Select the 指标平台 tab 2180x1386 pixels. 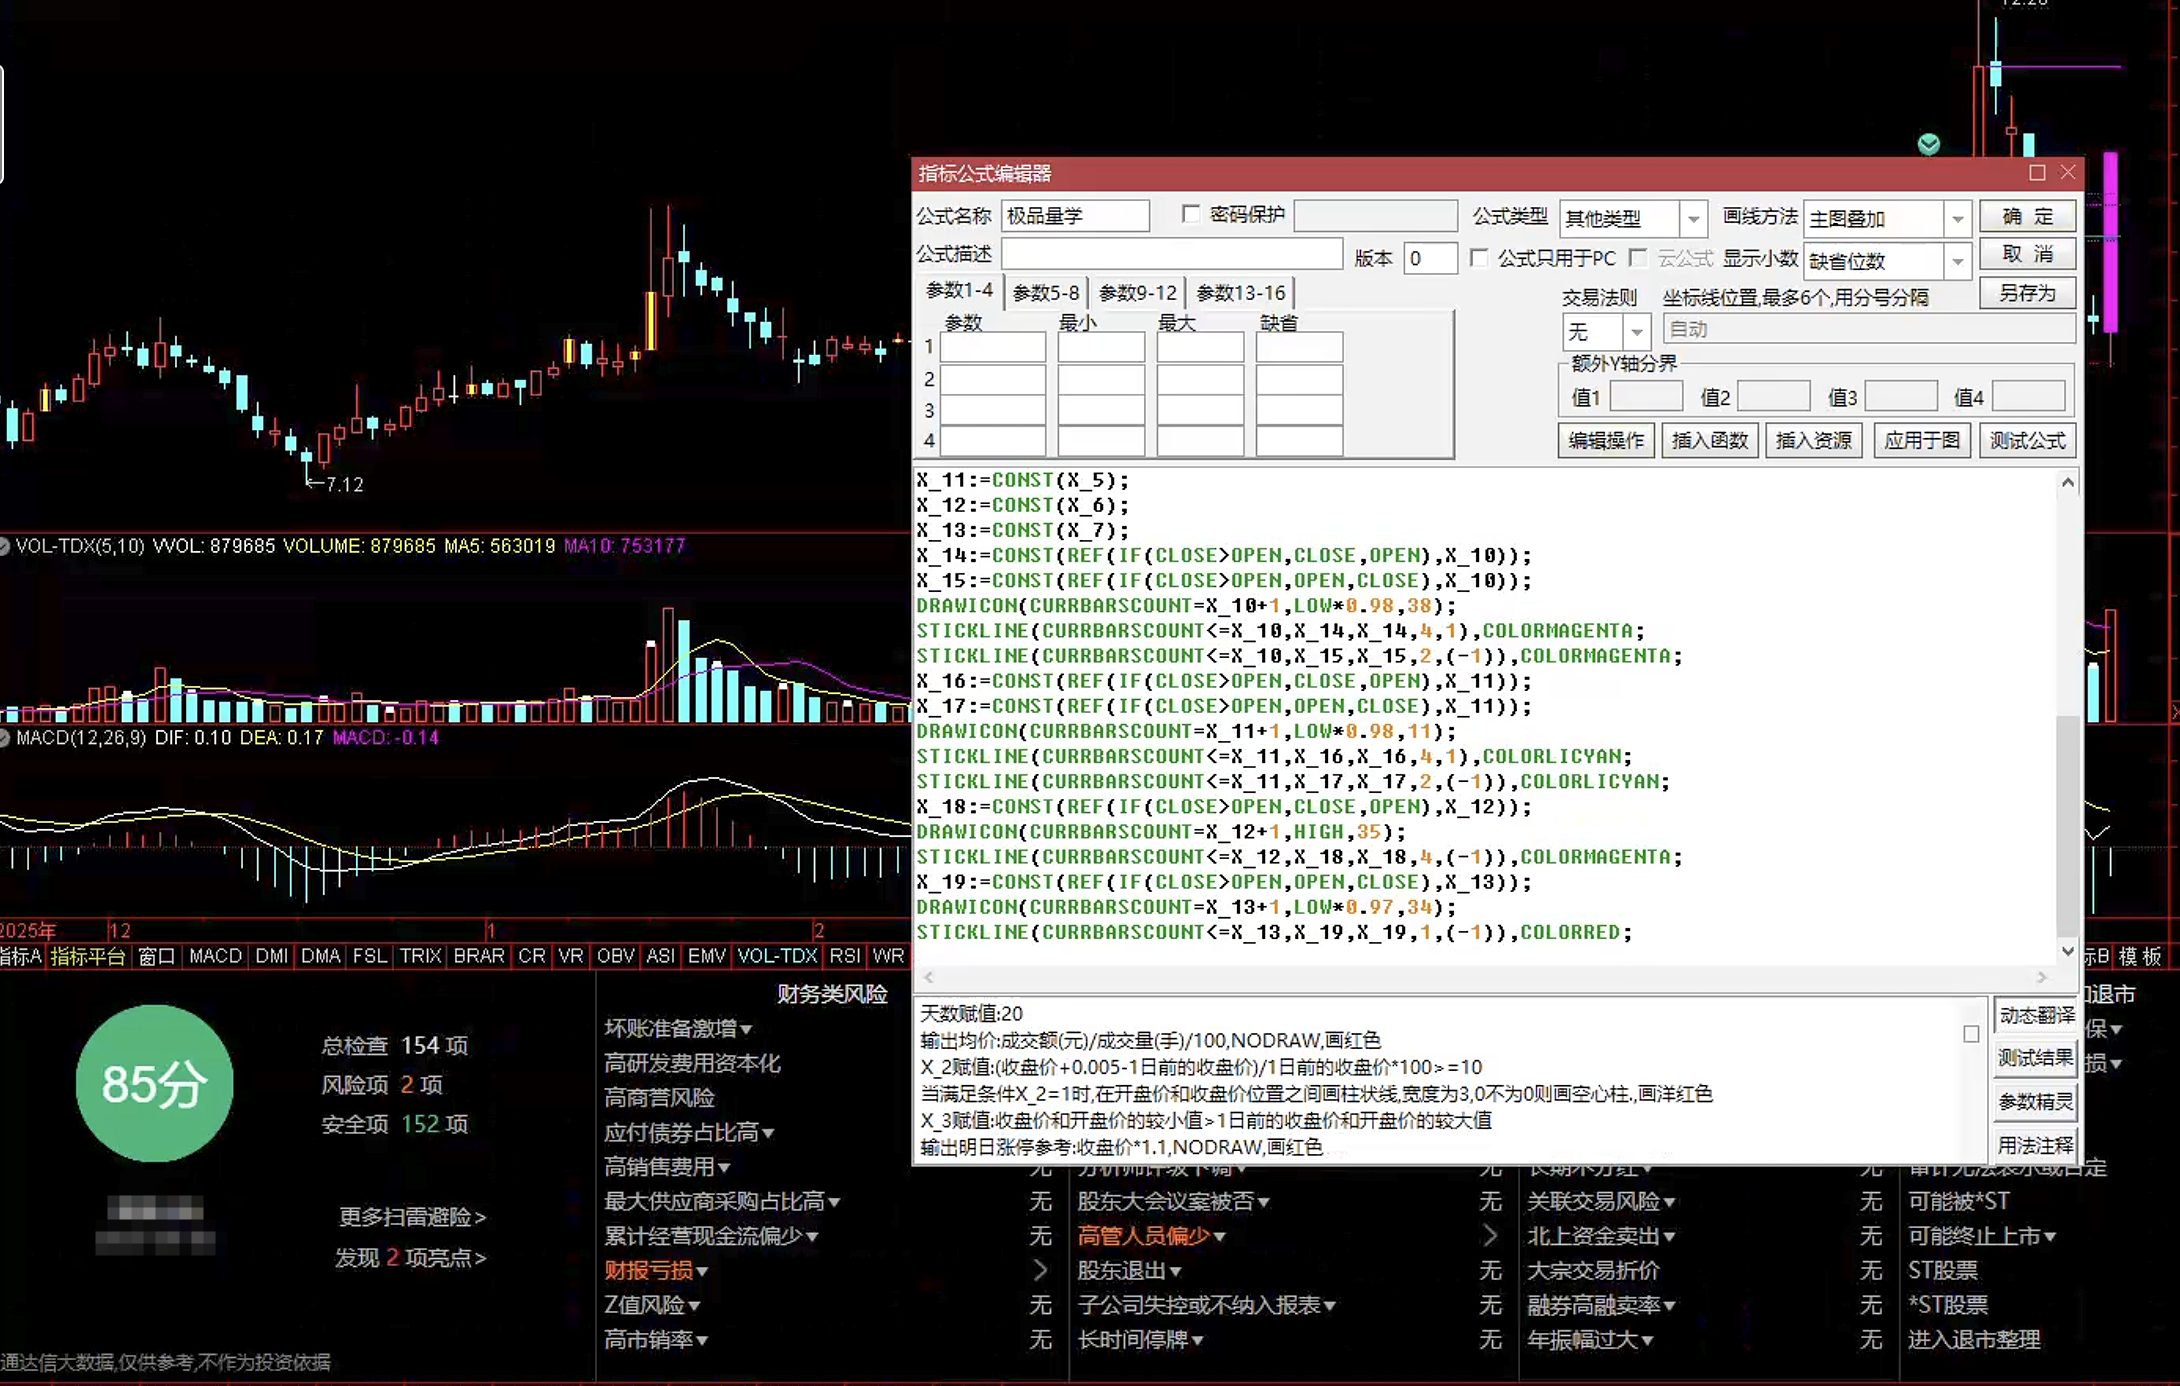pyautogui.click(x=88, y=957)
